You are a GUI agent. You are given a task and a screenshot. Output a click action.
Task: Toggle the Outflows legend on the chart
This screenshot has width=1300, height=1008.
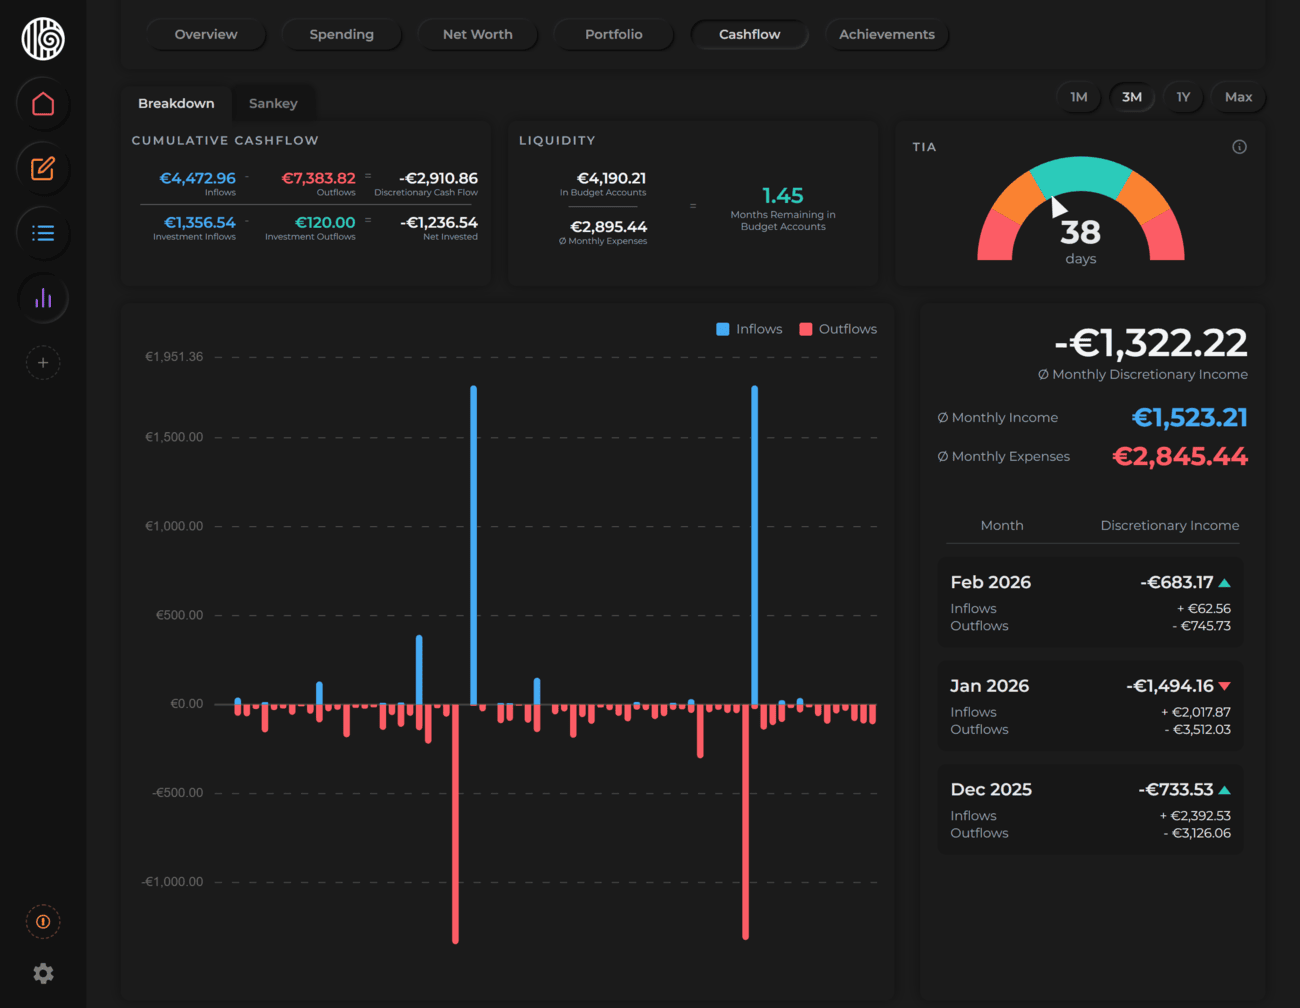pyautogui.click(x=838, y=328)
